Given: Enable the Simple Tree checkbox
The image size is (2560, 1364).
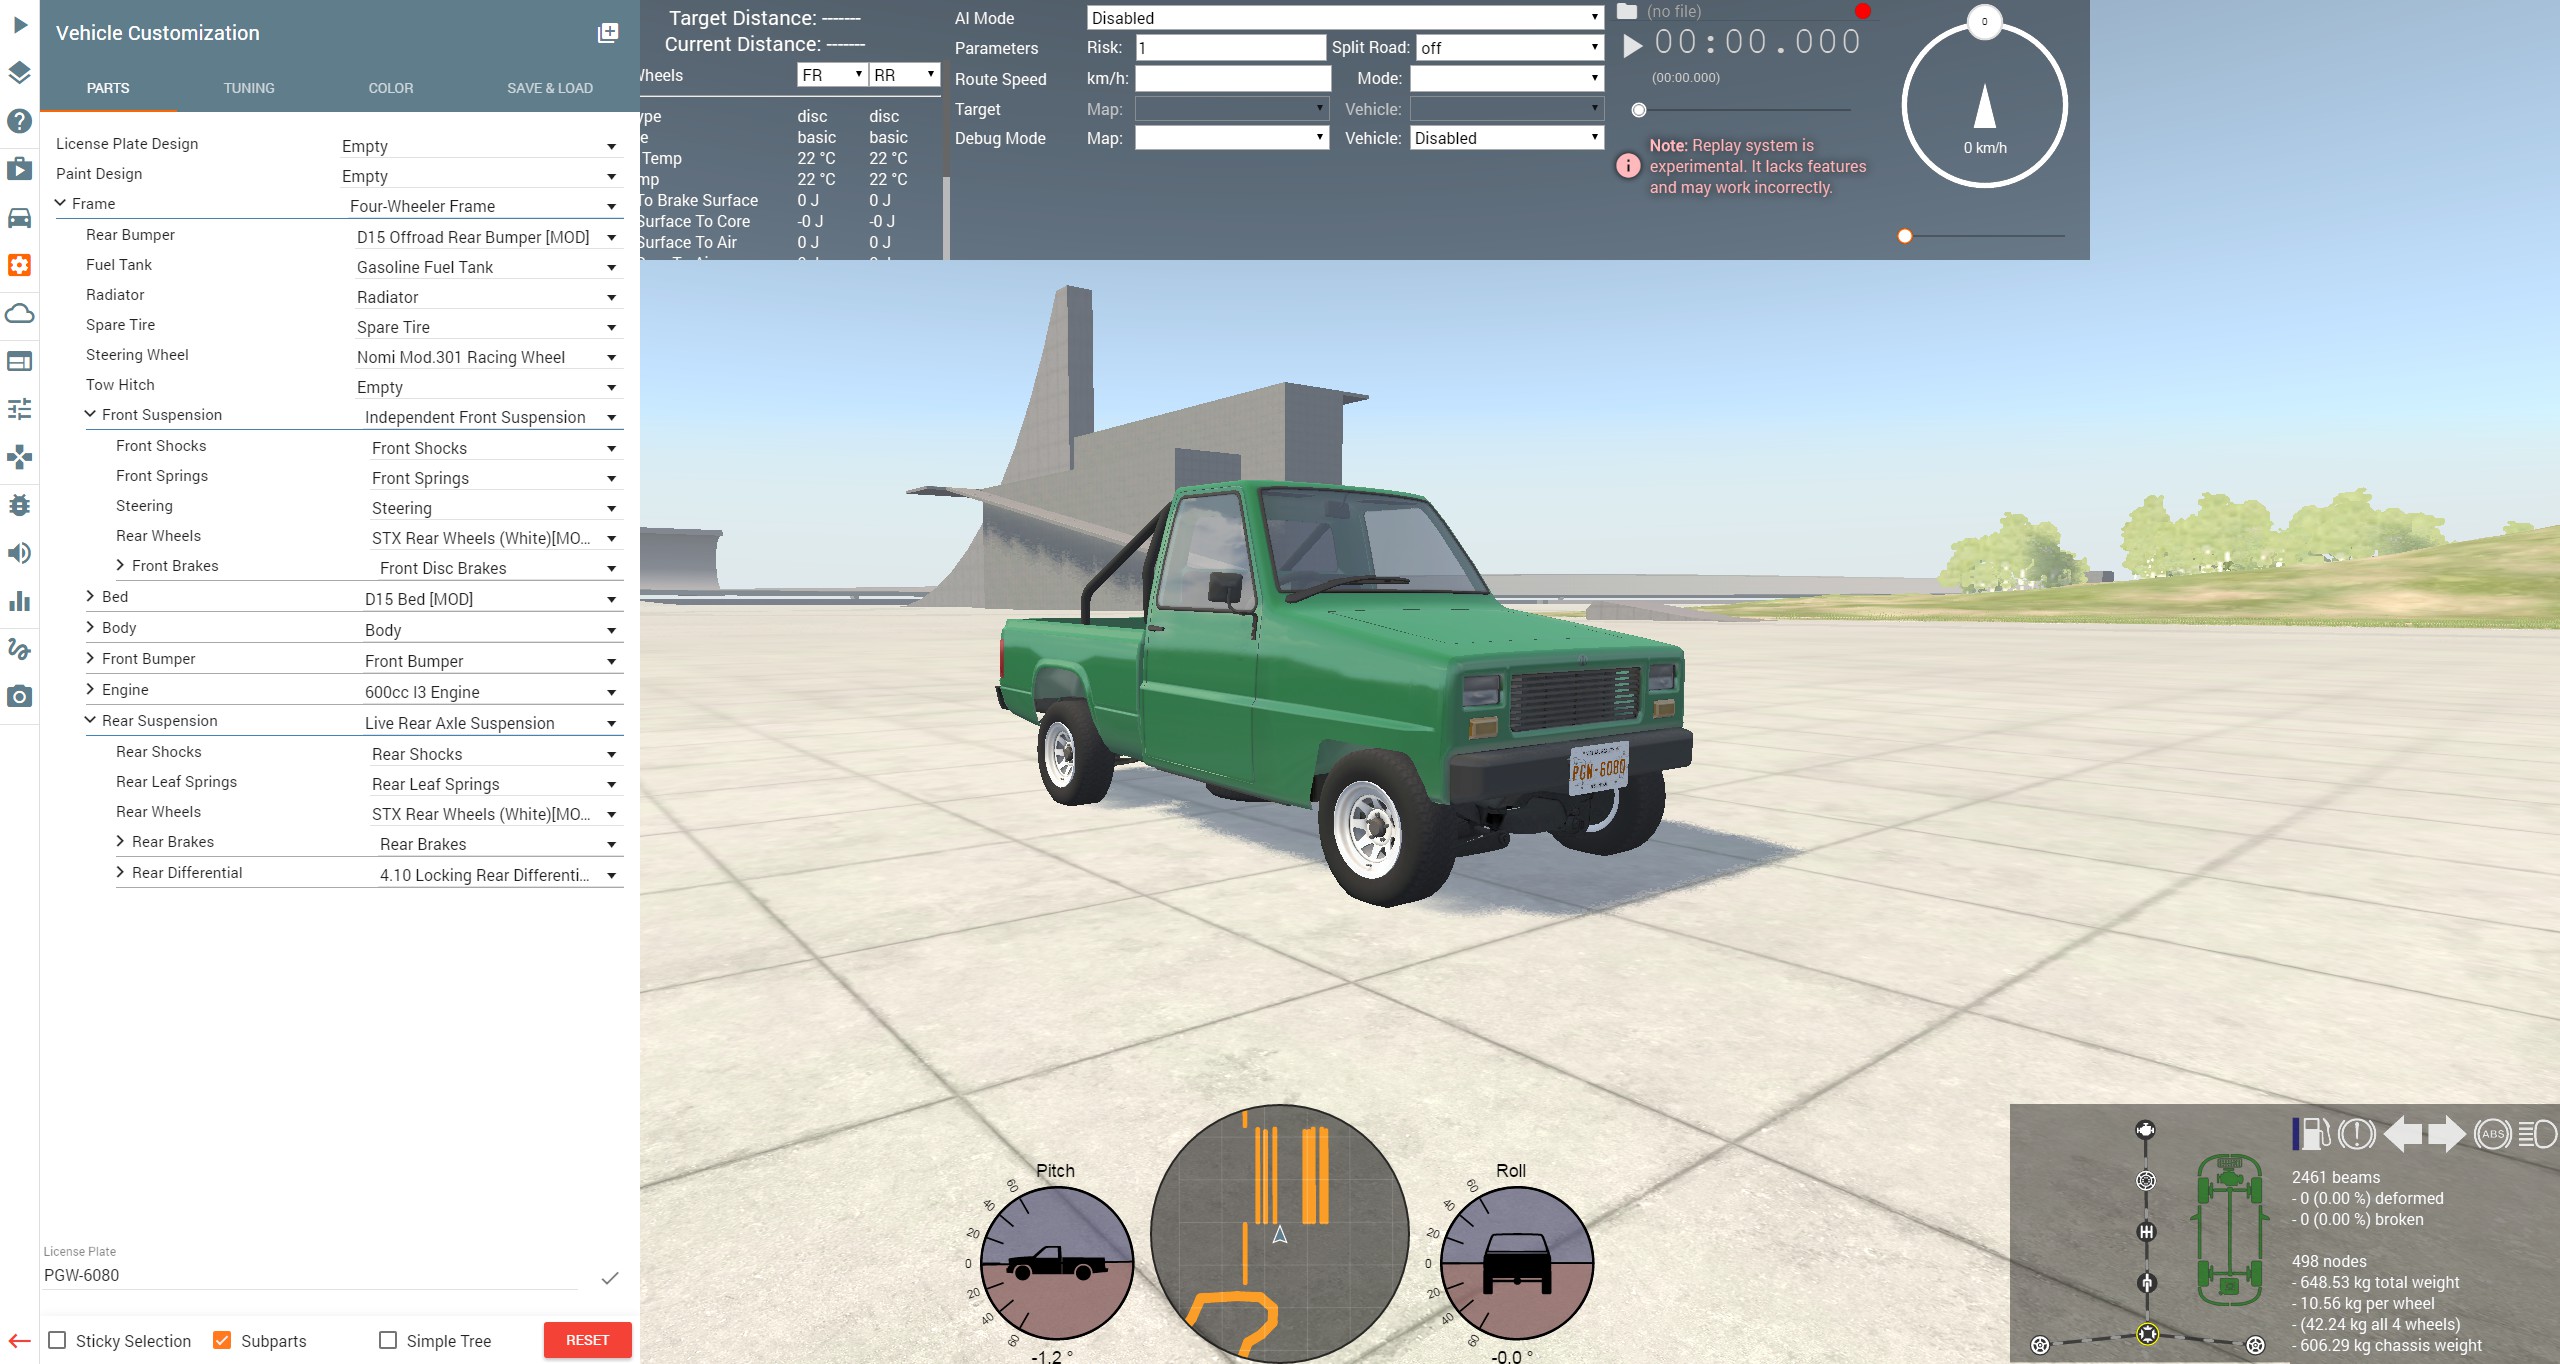Looking at the screenshot, I should [388, 1340].
